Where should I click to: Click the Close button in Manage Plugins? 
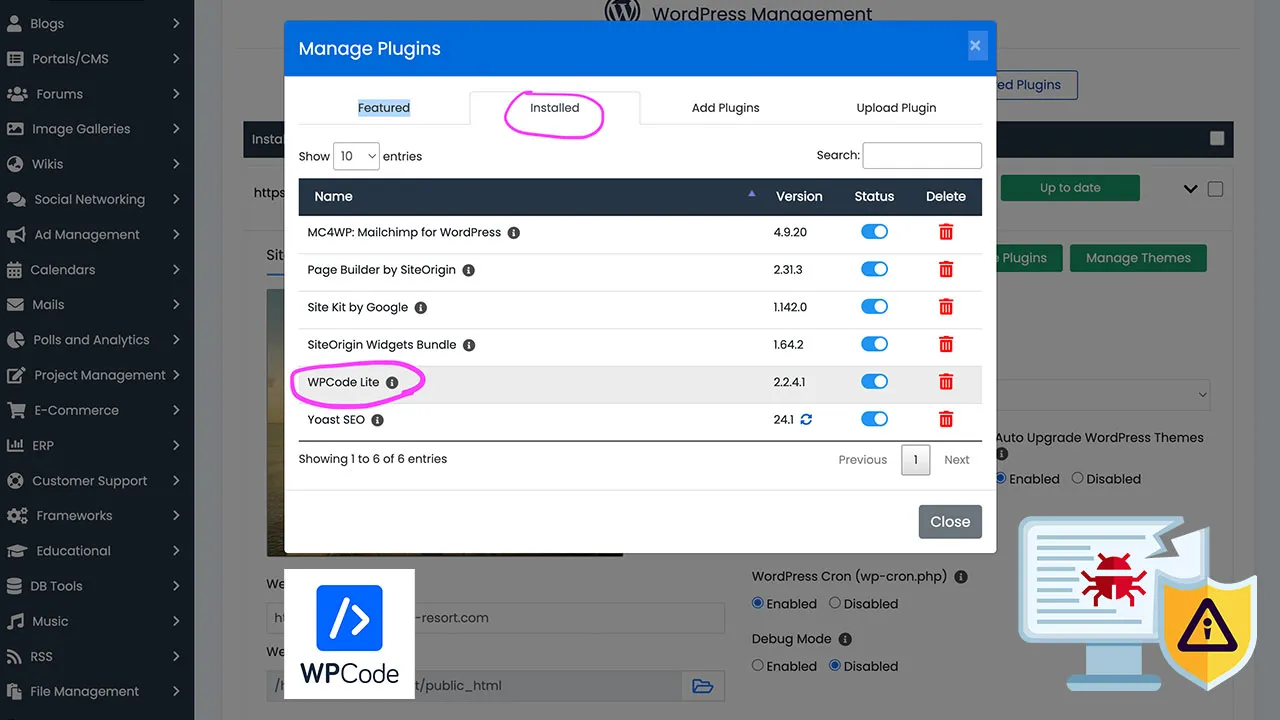point(950,522)
